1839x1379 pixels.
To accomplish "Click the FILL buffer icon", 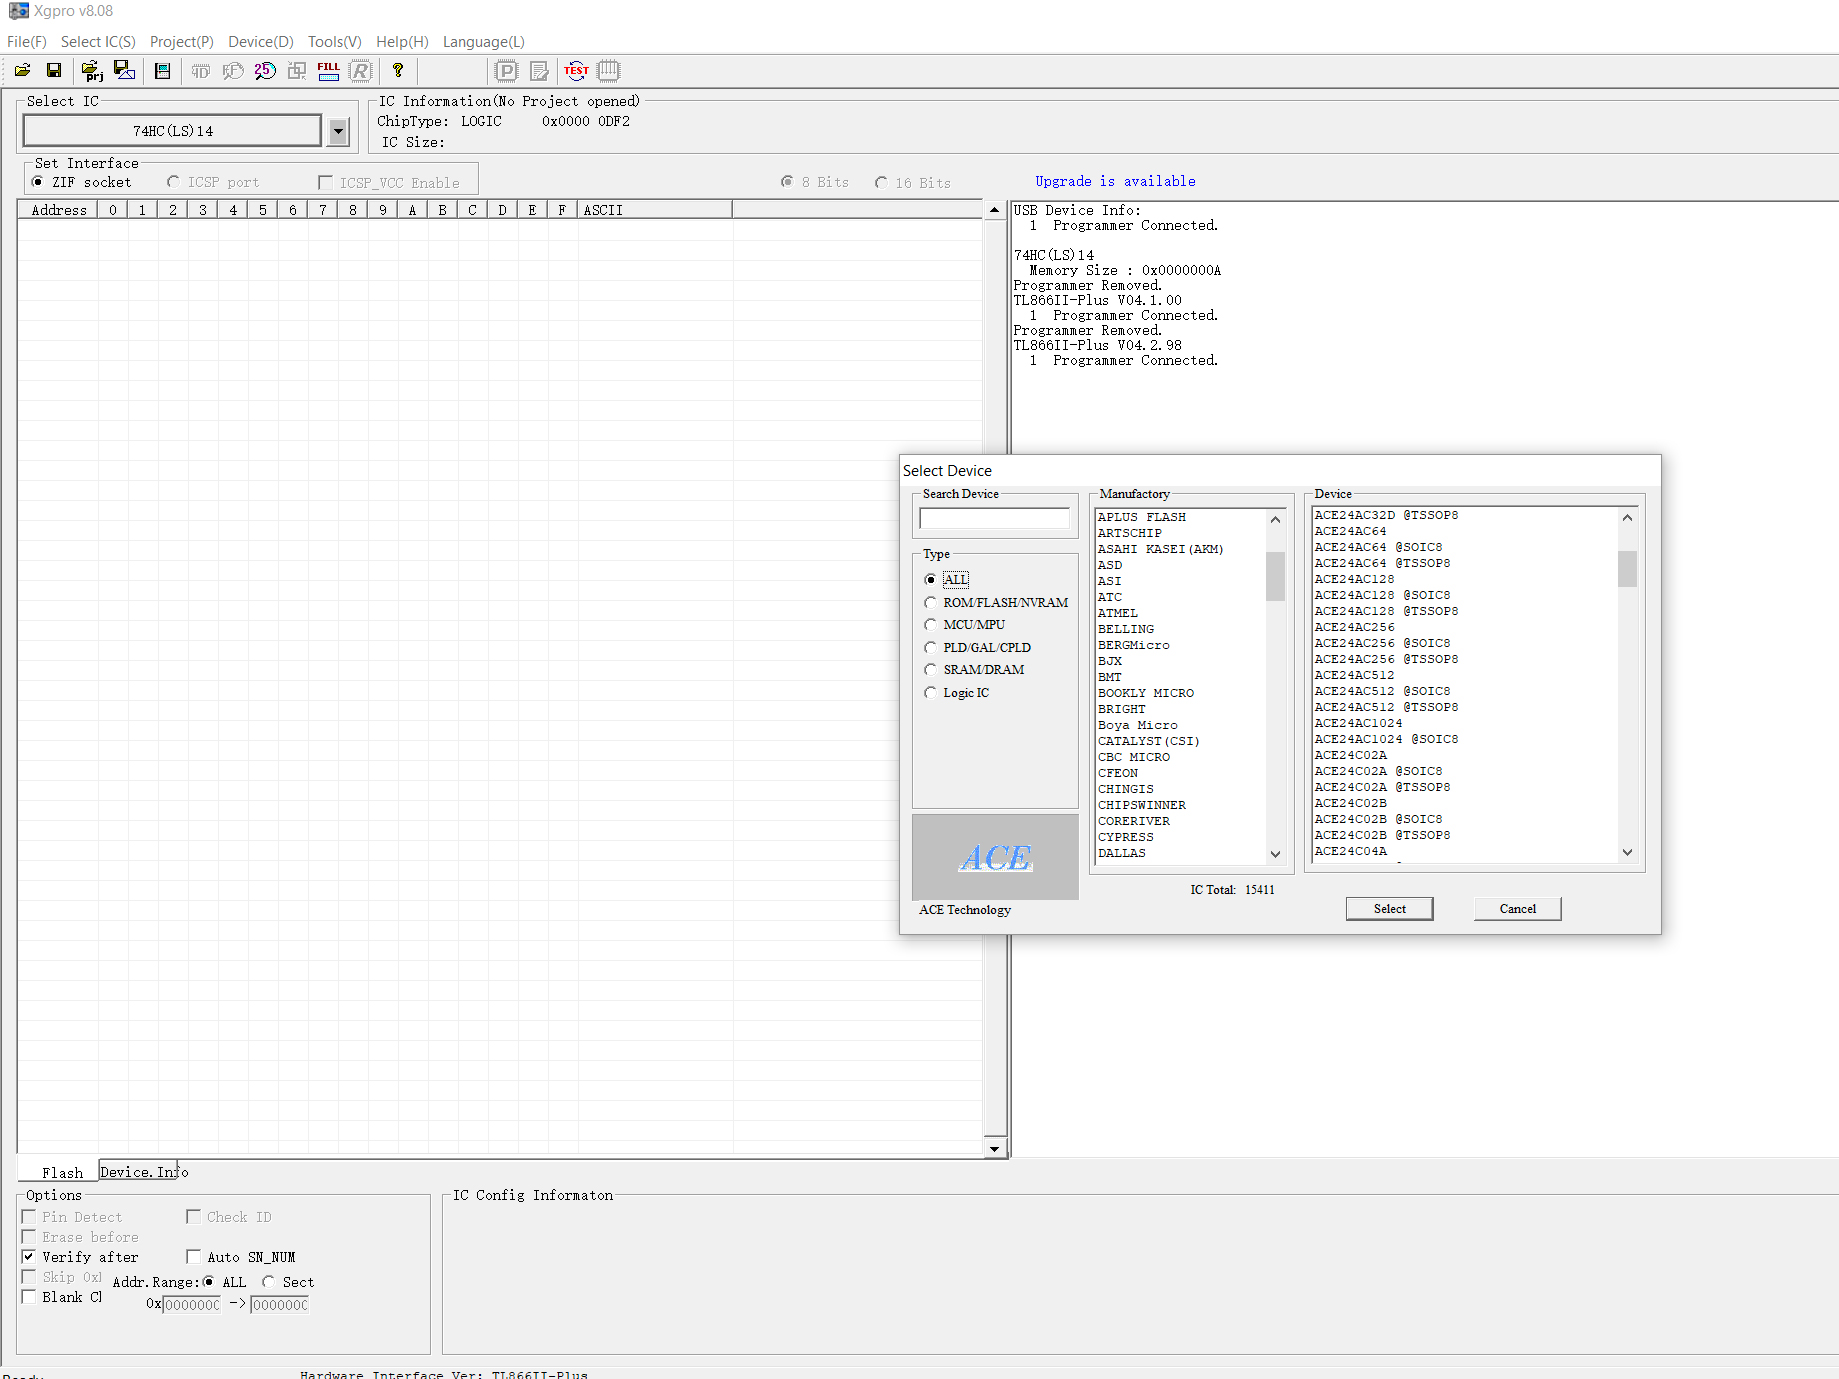I will tap(329, 71).
